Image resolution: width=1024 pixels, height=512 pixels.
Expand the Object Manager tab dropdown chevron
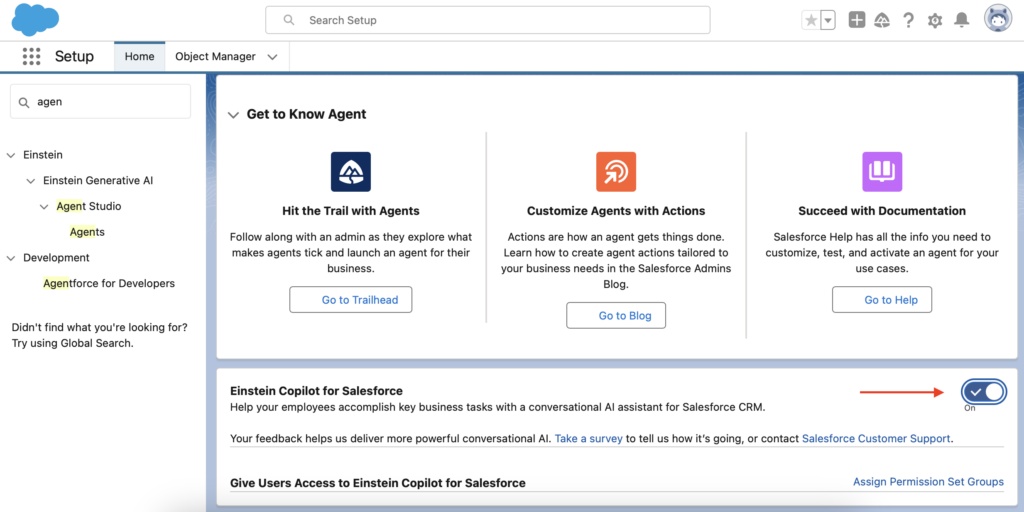coord(272,57)
